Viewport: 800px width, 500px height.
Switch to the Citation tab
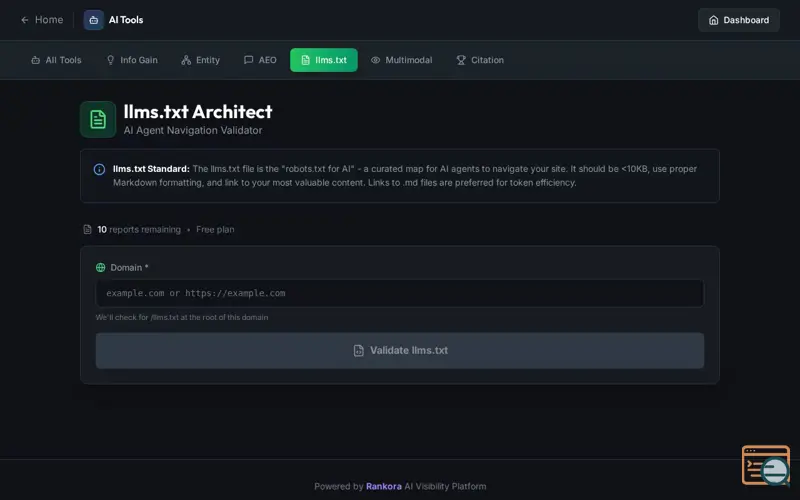480,60
